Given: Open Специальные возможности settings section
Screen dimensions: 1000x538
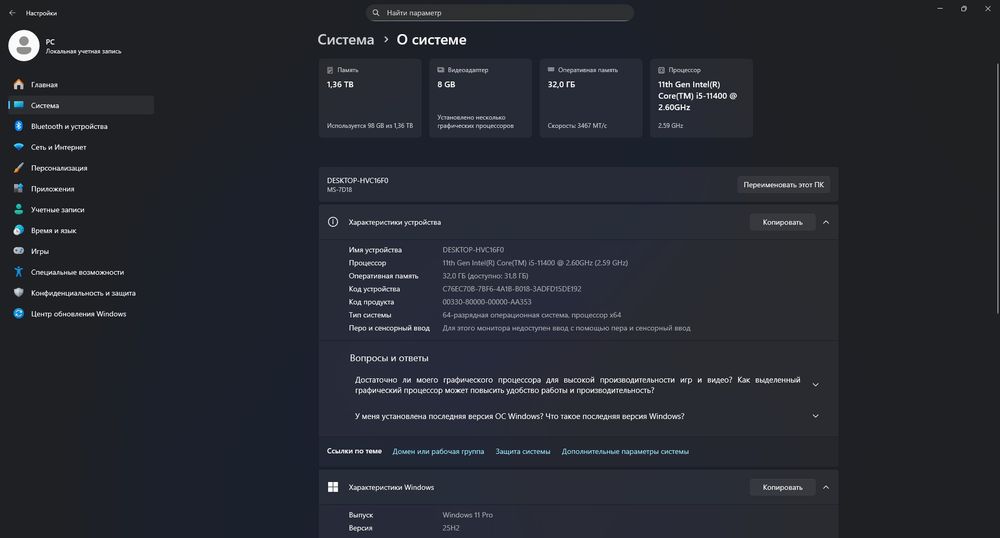Looking at the screenshot, I should [x=77, y=272].
